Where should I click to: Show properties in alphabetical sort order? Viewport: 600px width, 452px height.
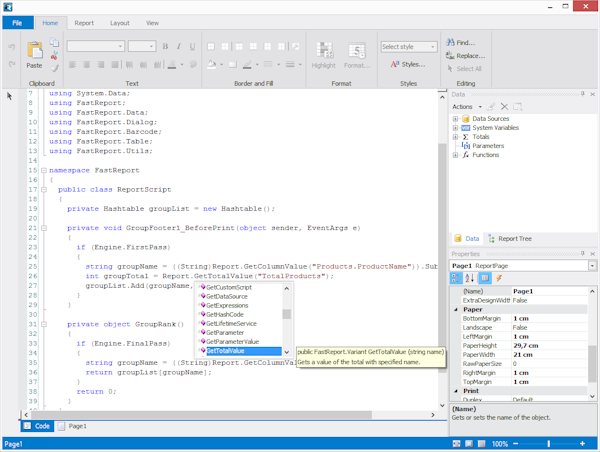tap(471, 279)
